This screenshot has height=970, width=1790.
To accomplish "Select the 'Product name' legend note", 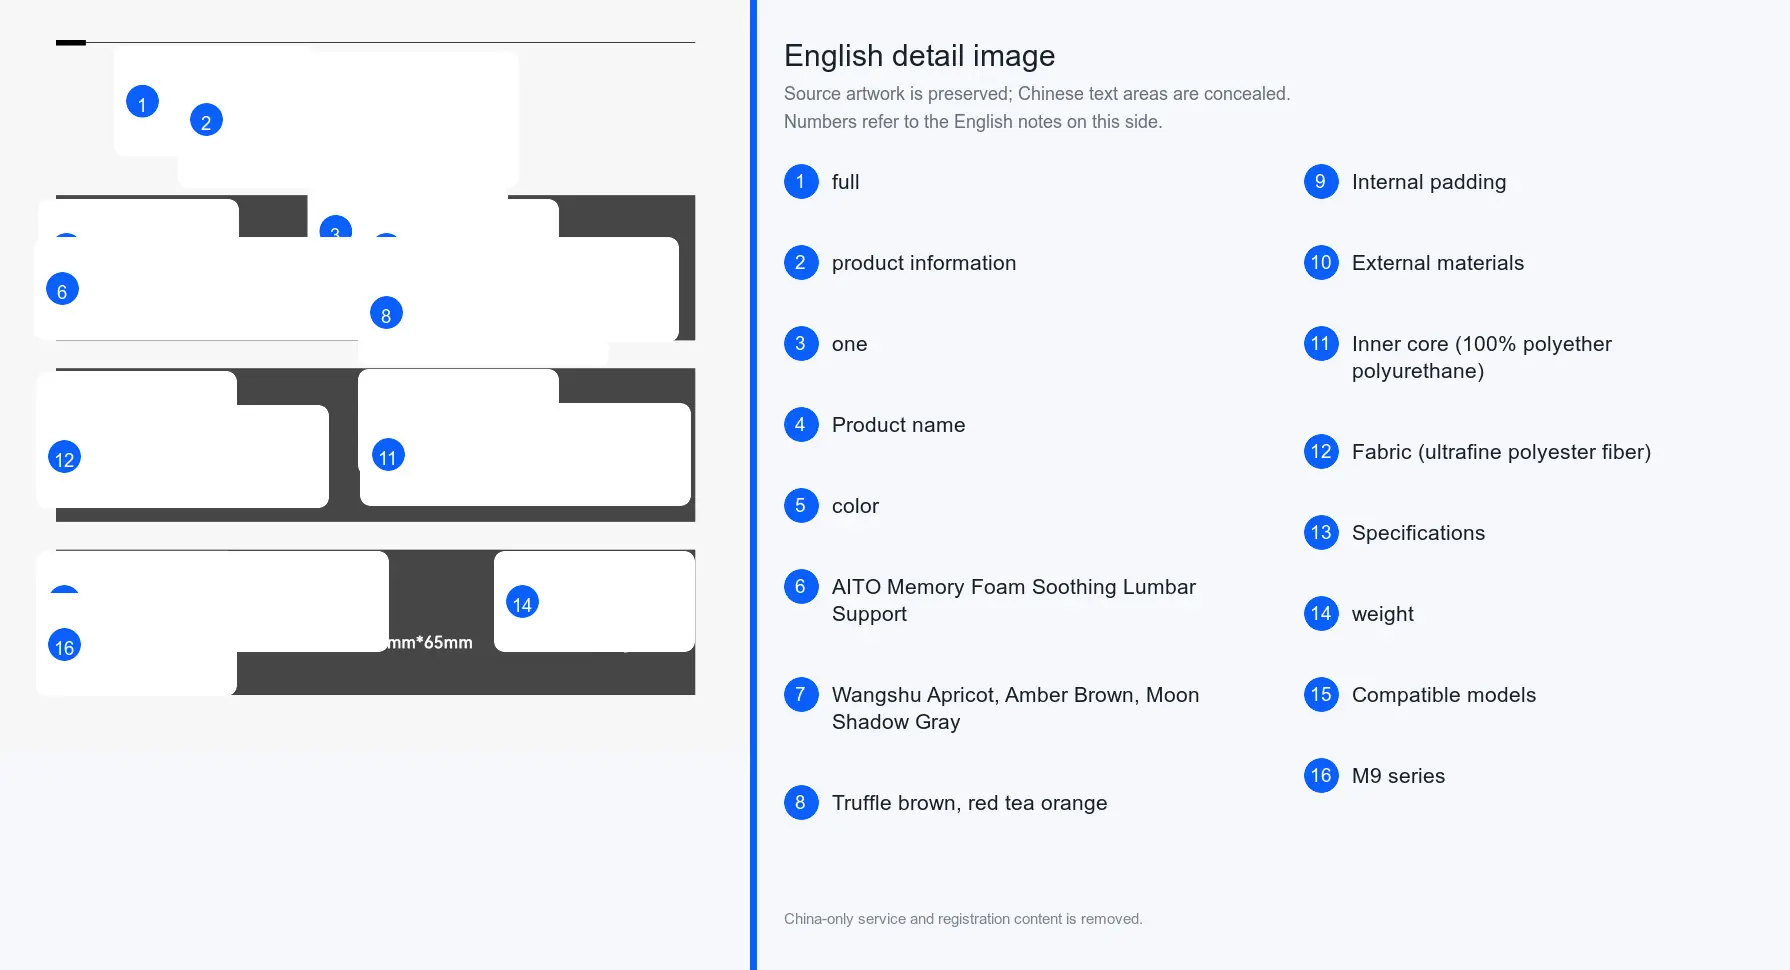I will pos(898,425).
